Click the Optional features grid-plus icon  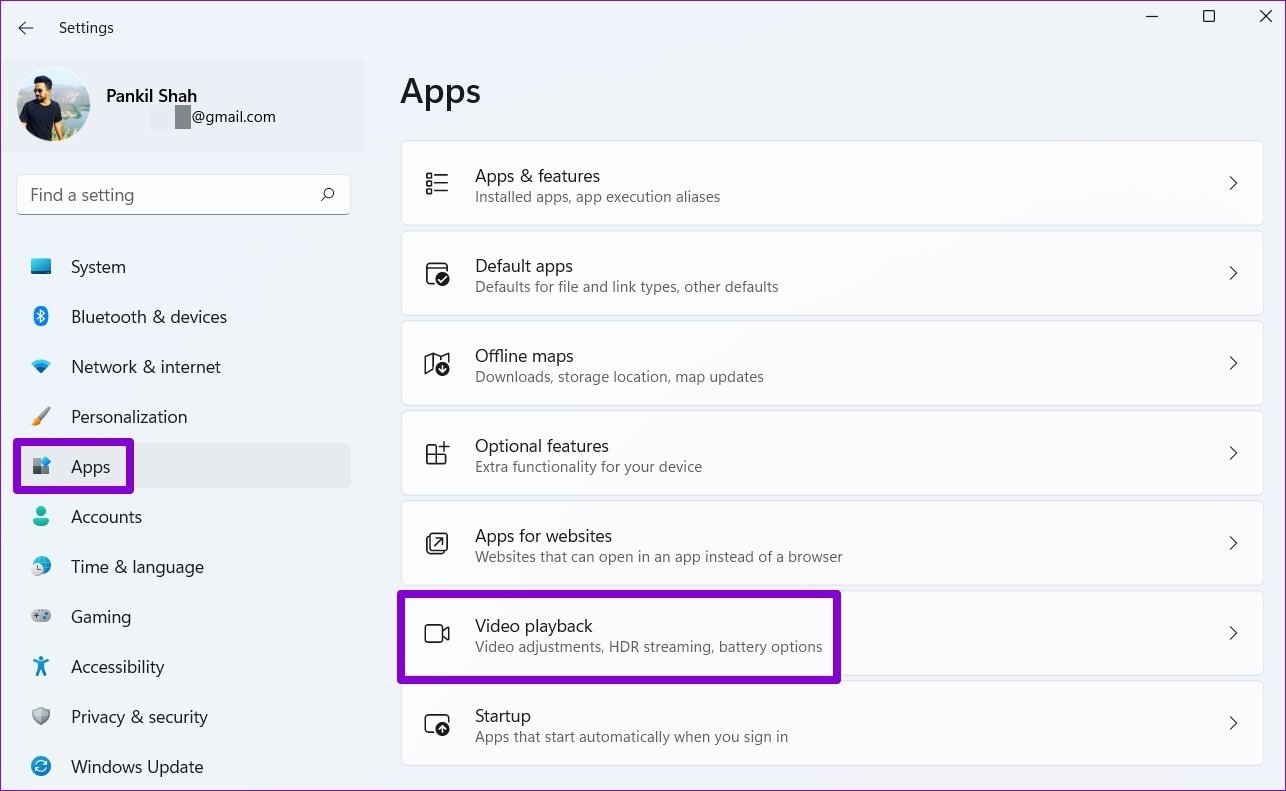pos(437,453)
